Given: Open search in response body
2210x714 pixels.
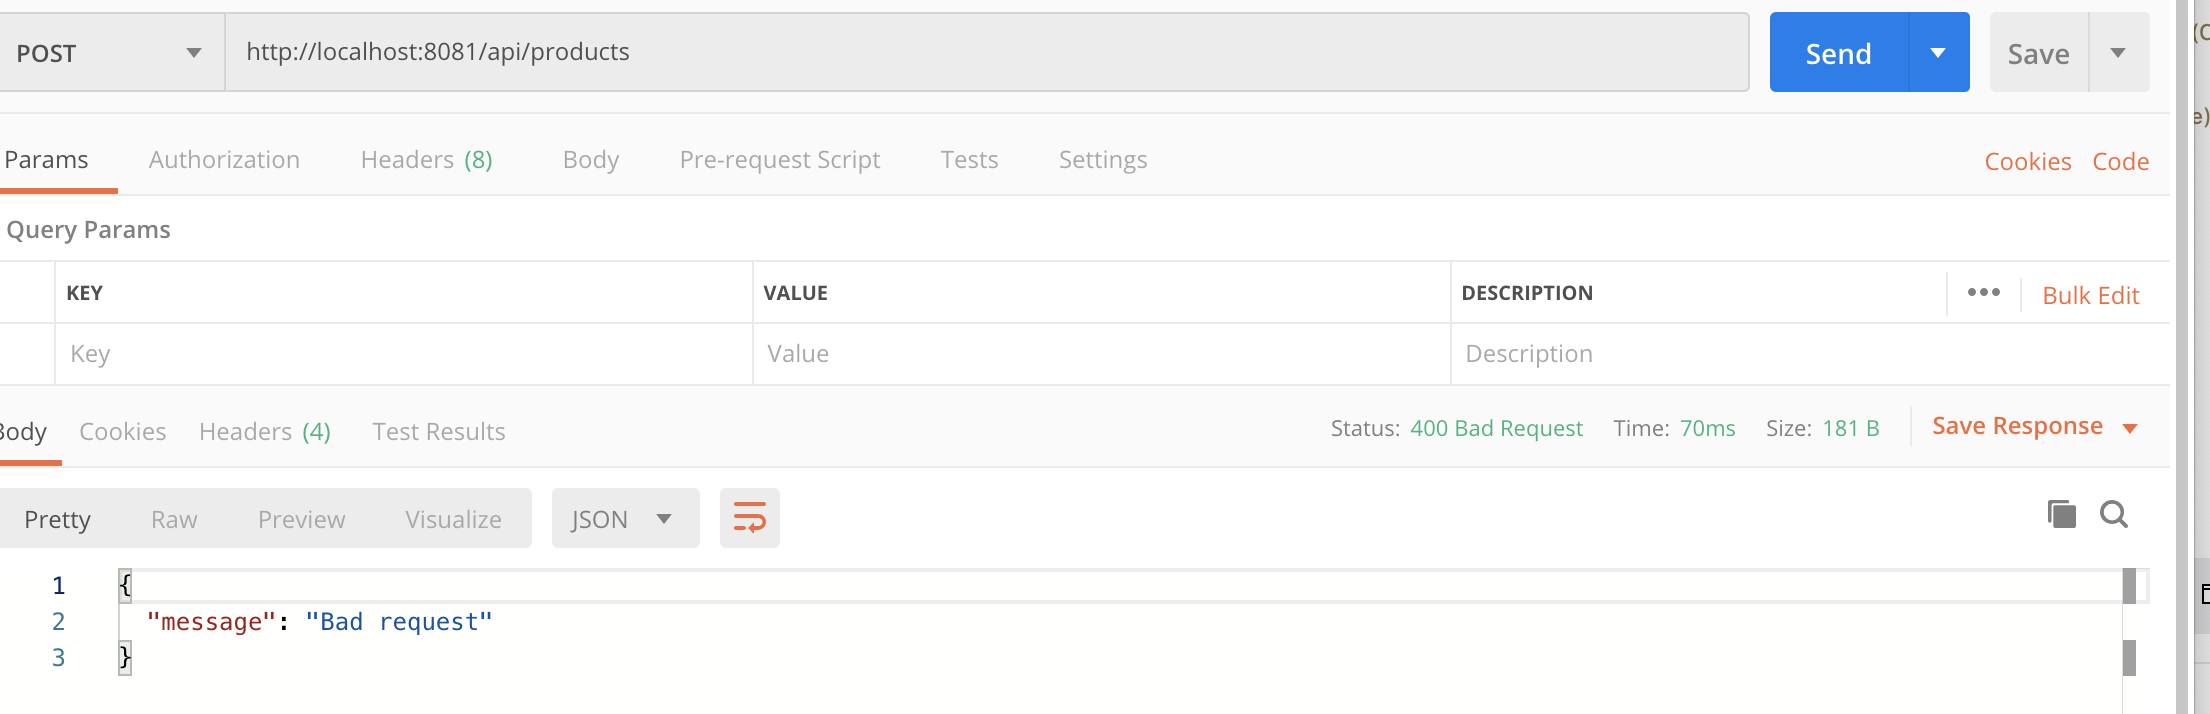Looking at the screenshot, I should (2114, 514).
